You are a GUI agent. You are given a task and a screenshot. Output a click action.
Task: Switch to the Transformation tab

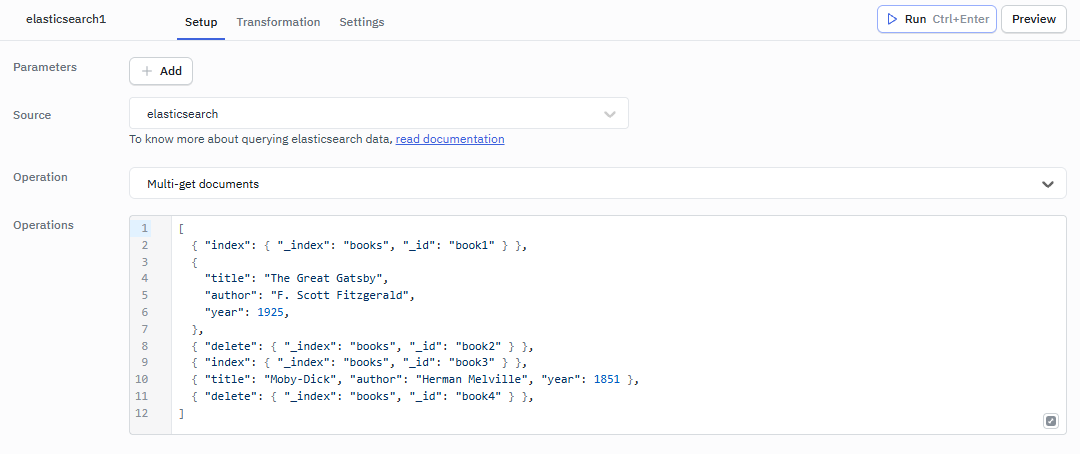pyautogui.click(x=278, y=22)
